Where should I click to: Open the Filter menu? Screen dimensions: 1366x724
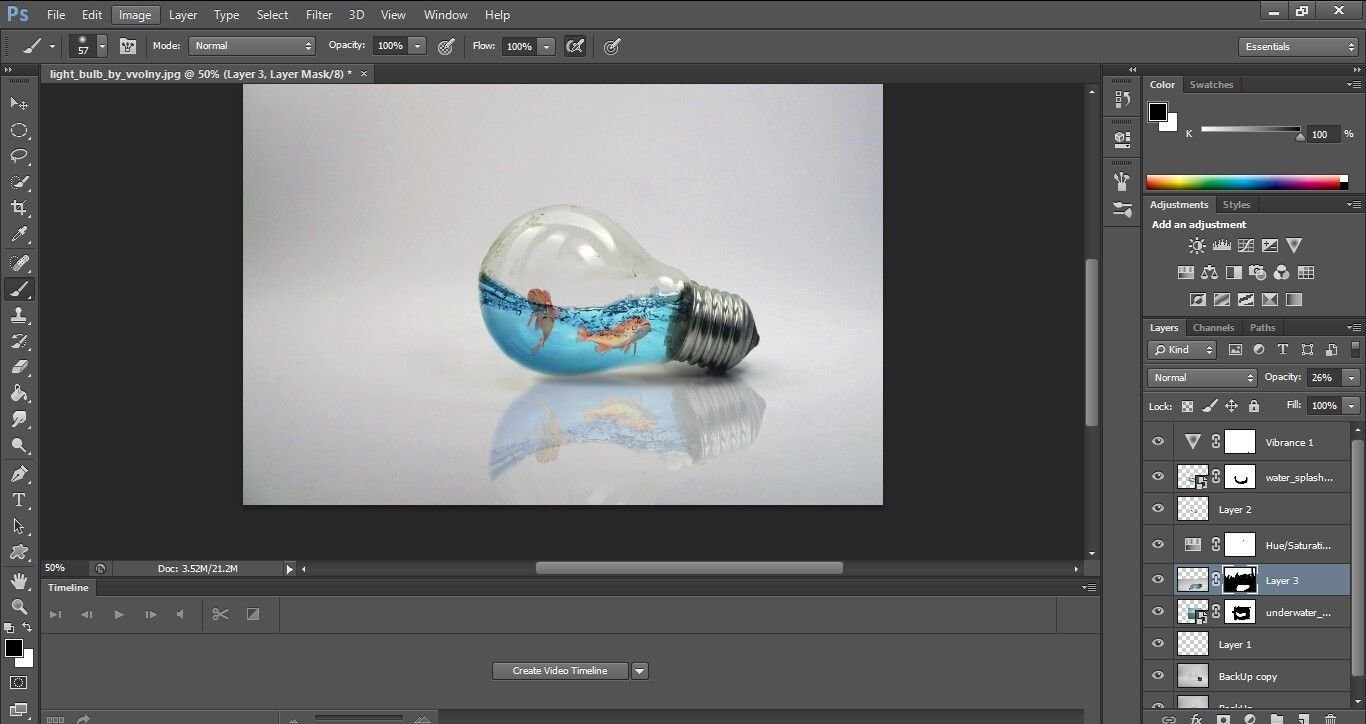(x=319, y=15)
